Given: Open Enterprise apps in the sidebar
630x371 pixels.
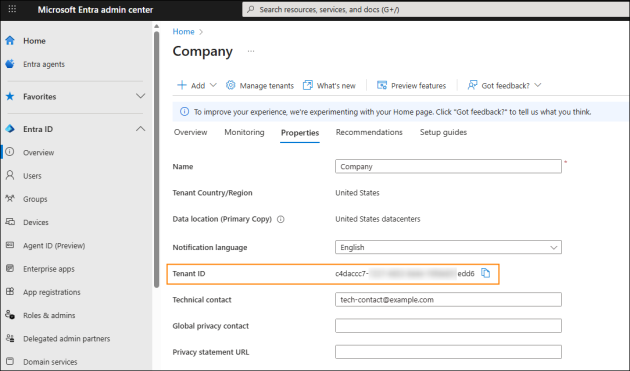Looking at the screenshot, I should [x=49, y=269].
